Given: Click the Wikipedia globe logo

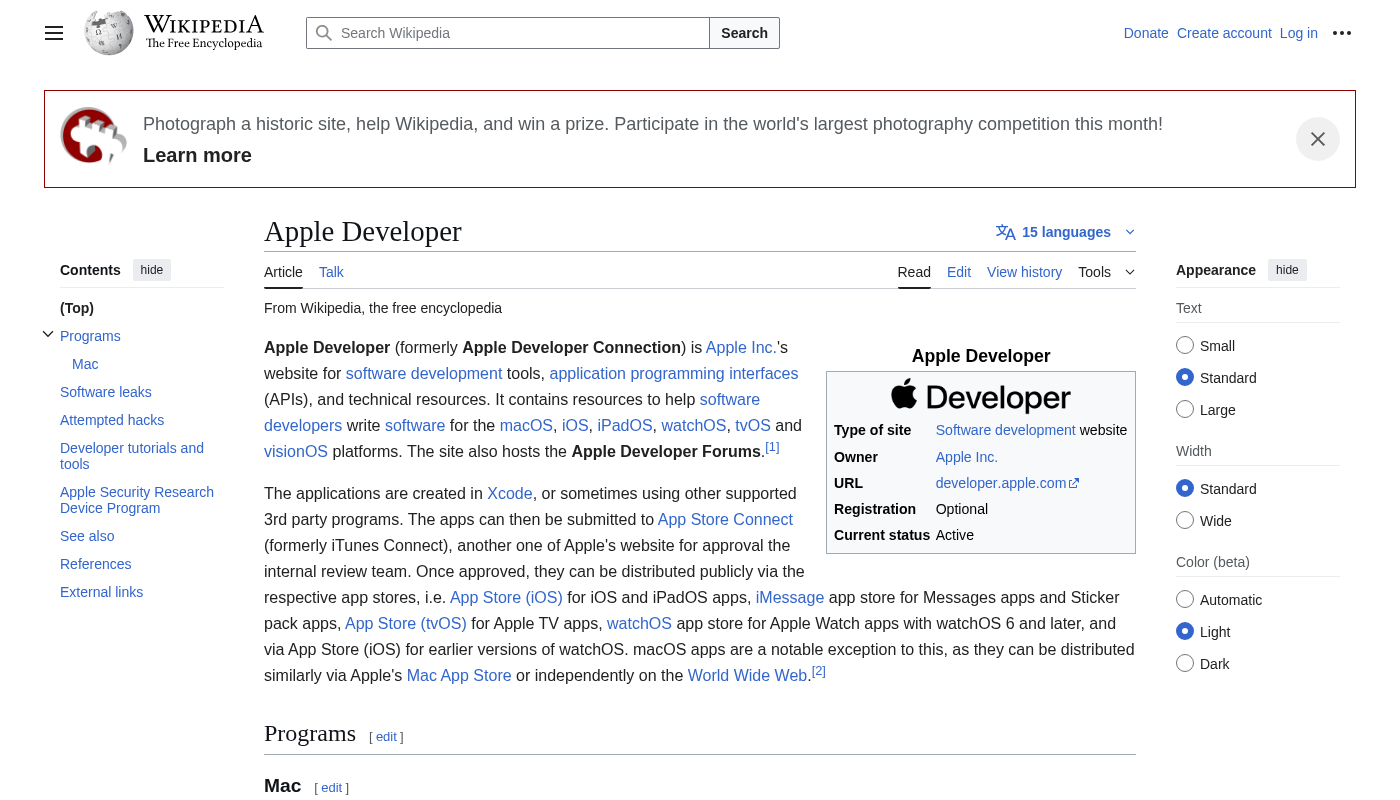Looking at the screenshot, I should click(x=107, y=32).
